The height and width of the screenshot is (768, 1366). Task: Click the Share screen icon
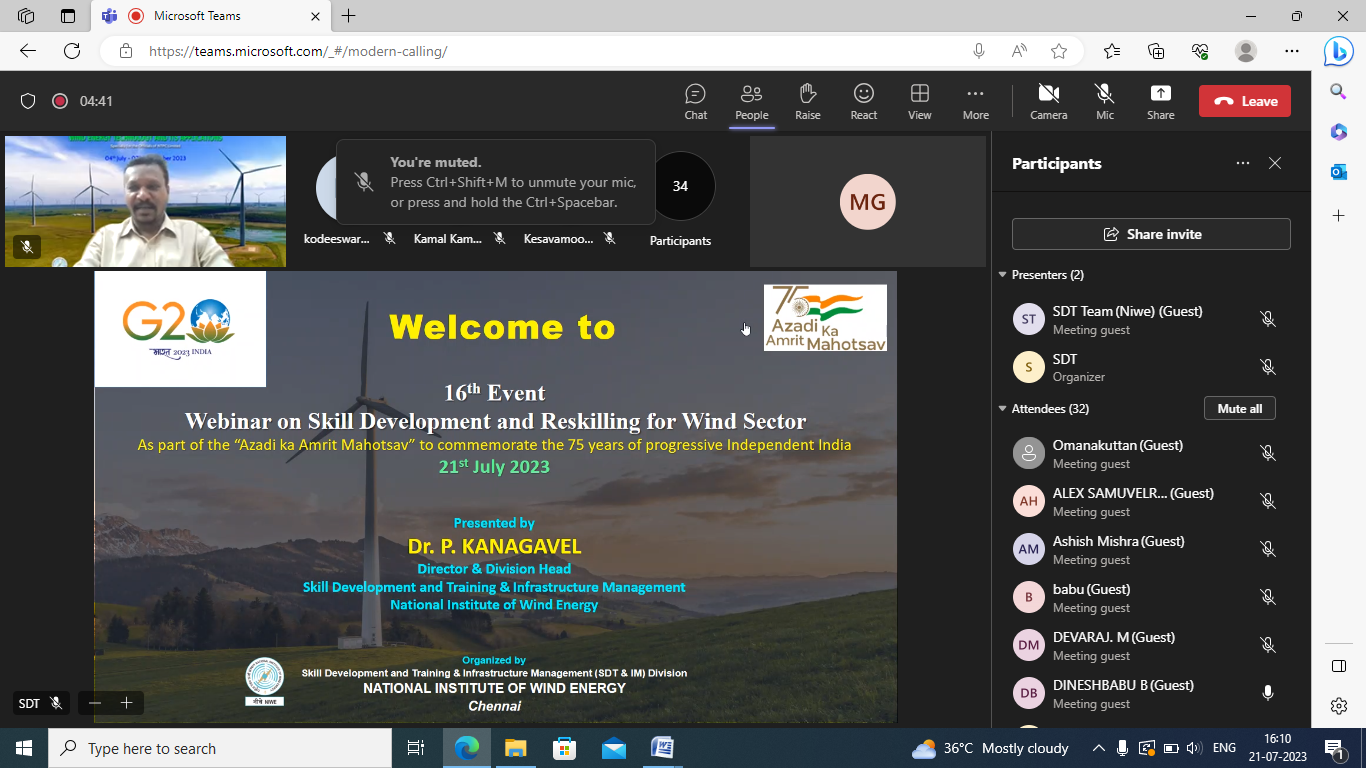[1160, 101]
